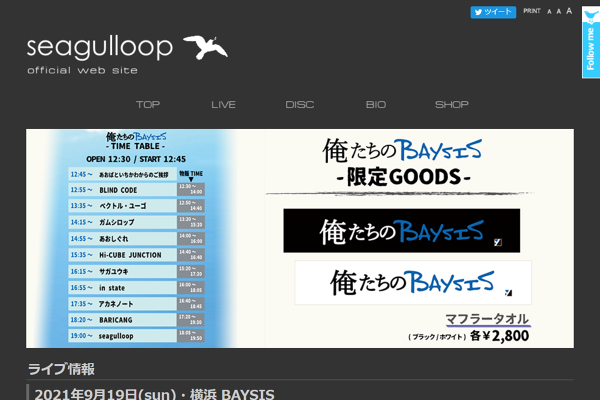600x400 pixels.
Task: Click the 'マフラータオル' product label
Action: click(x=487, y=319)
